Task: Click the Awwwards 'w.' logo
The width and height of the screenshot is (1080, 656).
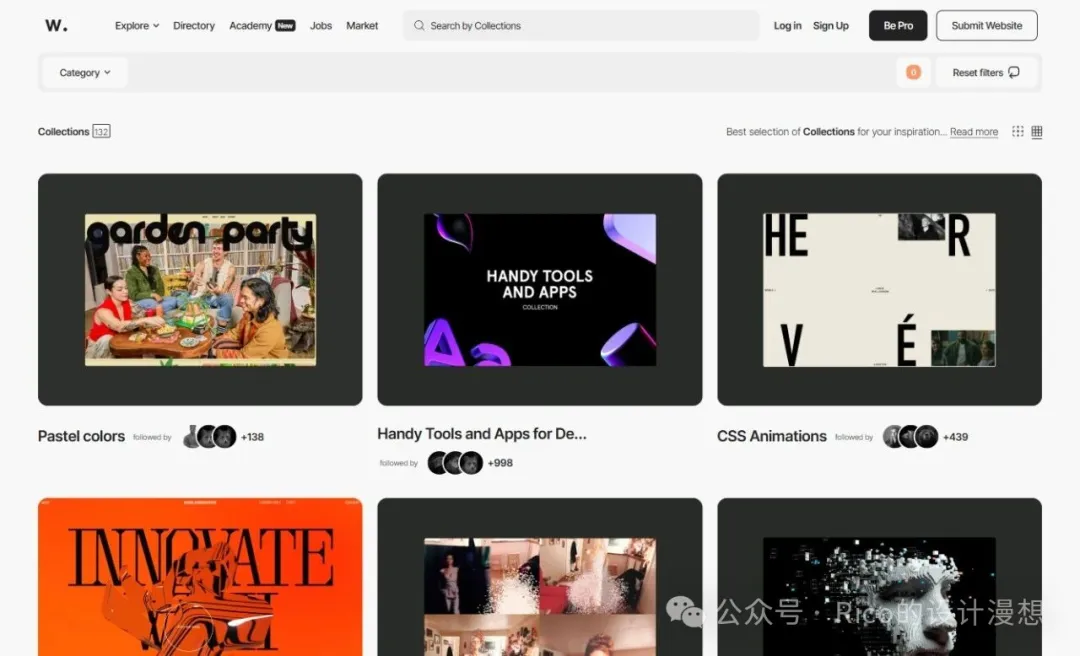Action: coord(56,25)
